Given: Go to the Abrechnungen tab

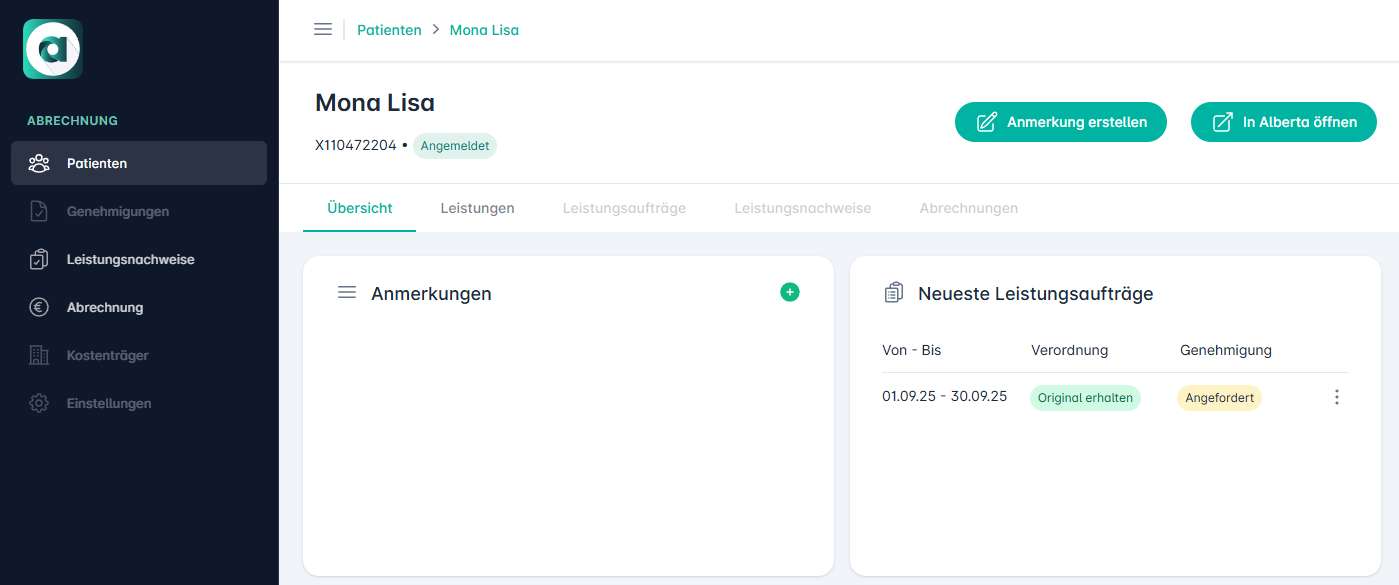Looking at the screenshot, I should [968, 208].
